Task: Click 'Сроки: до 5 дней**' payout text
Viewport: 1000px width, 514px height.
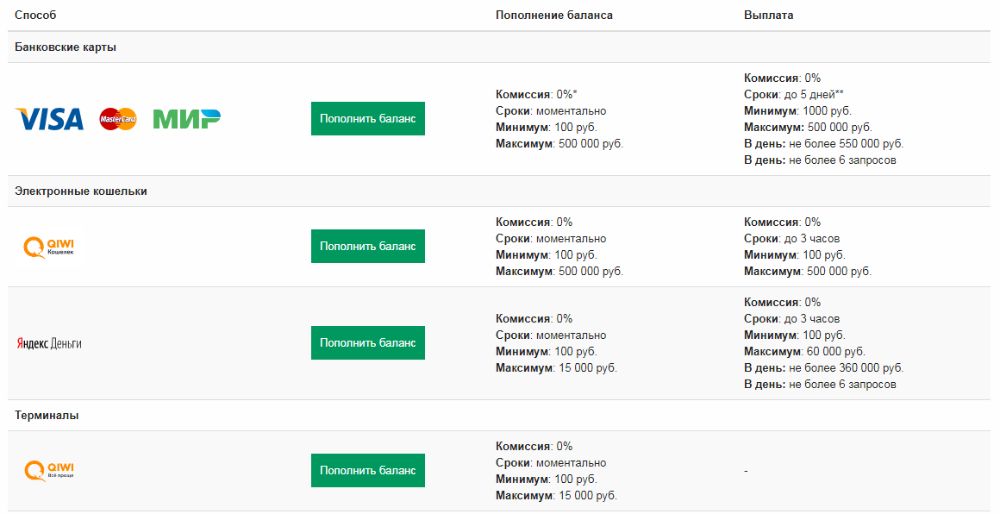Action: (x=794, y=94)
